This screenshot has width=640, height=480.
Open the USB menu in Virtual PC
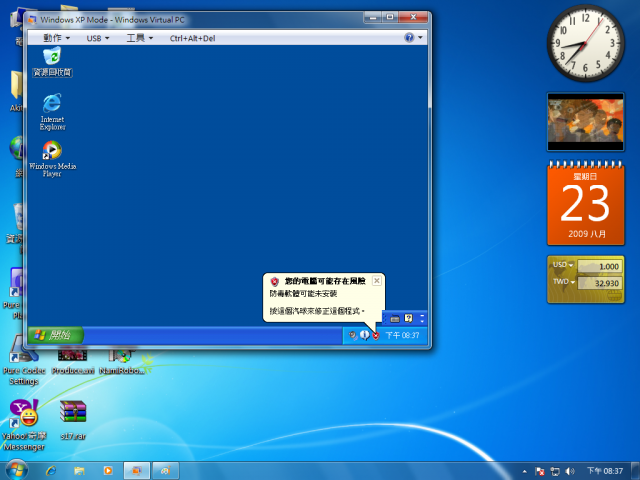point(98,38)
